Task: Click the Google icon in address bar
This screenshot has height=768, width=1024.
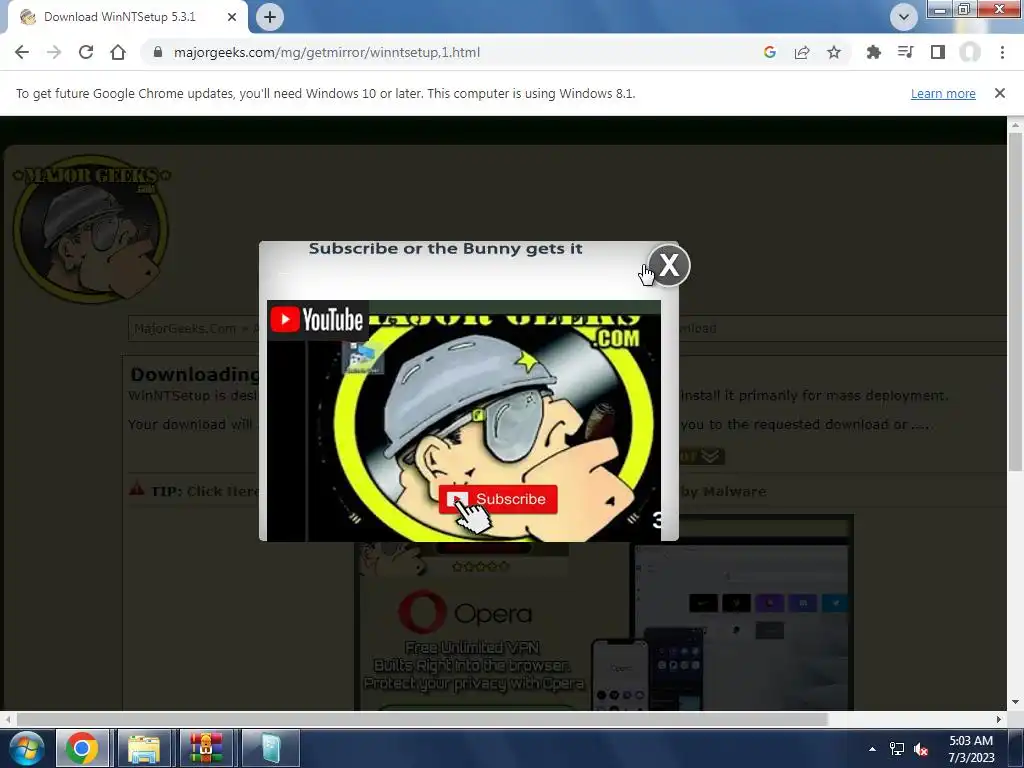Action: pyautogui.click(x=770, y=52)
